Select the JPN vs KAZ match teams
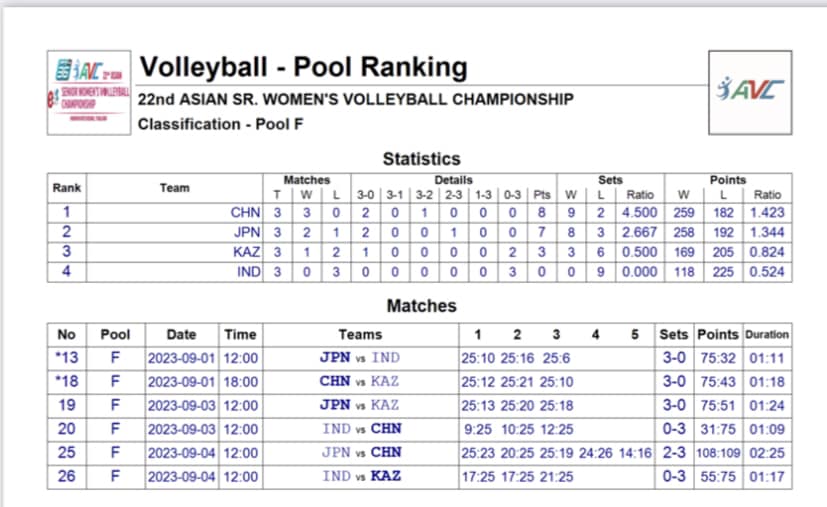Image resolution: width=827 pixels, height=507 pixels. (x=359, y=405)
